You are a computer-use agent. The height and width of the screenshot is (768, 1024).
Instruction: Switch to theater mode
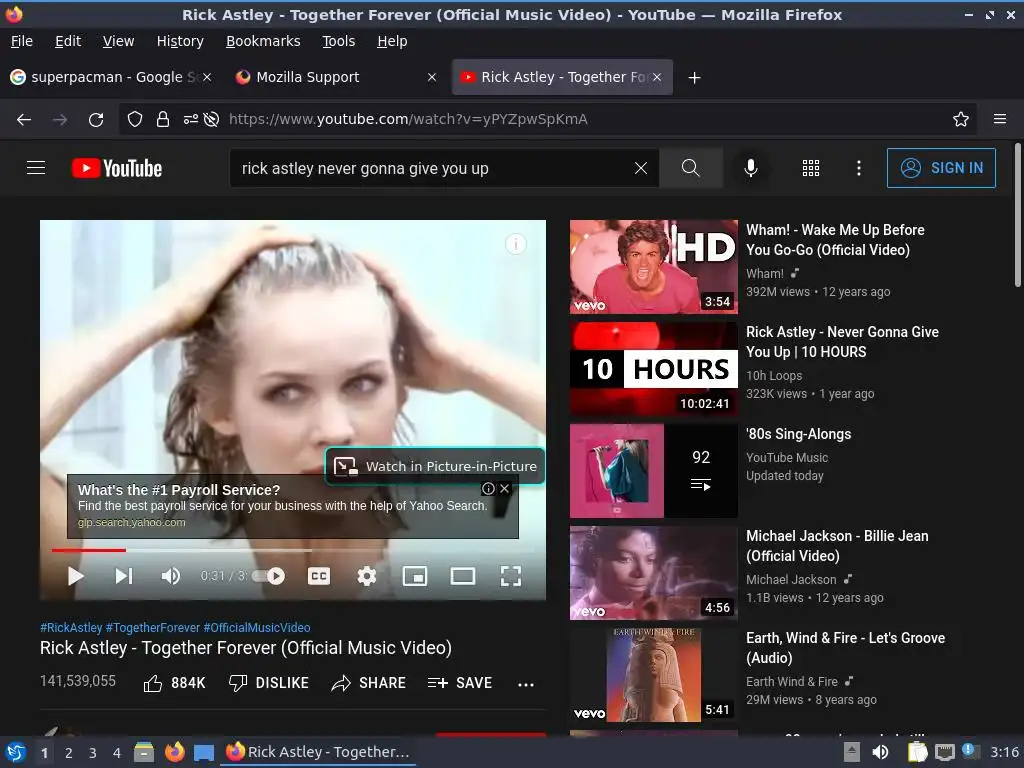click(x=463, y=576)
